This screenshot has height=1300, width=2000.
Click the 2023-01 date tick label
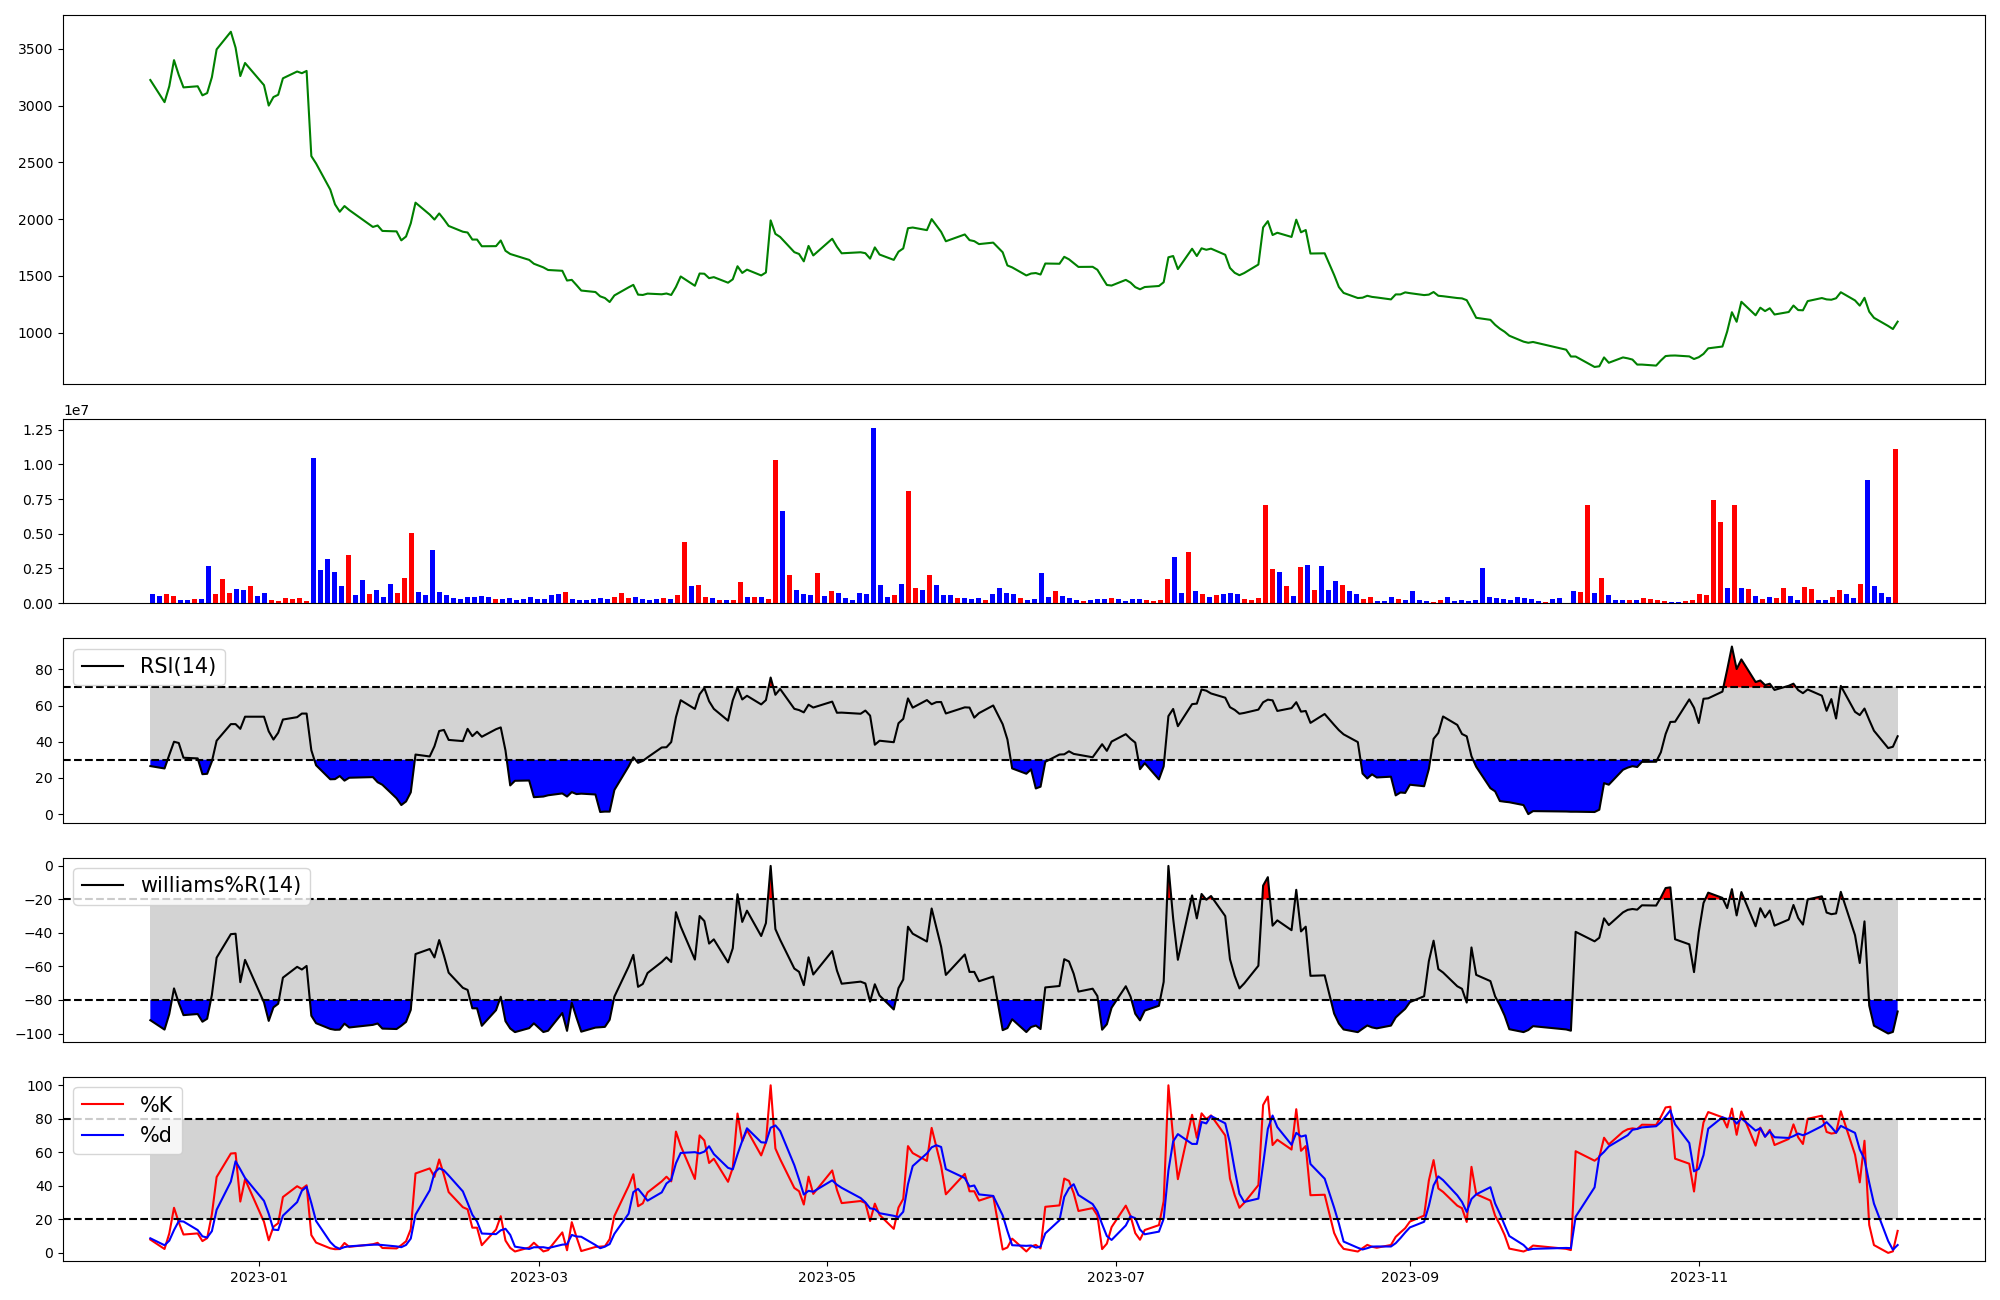(259, 1277)
